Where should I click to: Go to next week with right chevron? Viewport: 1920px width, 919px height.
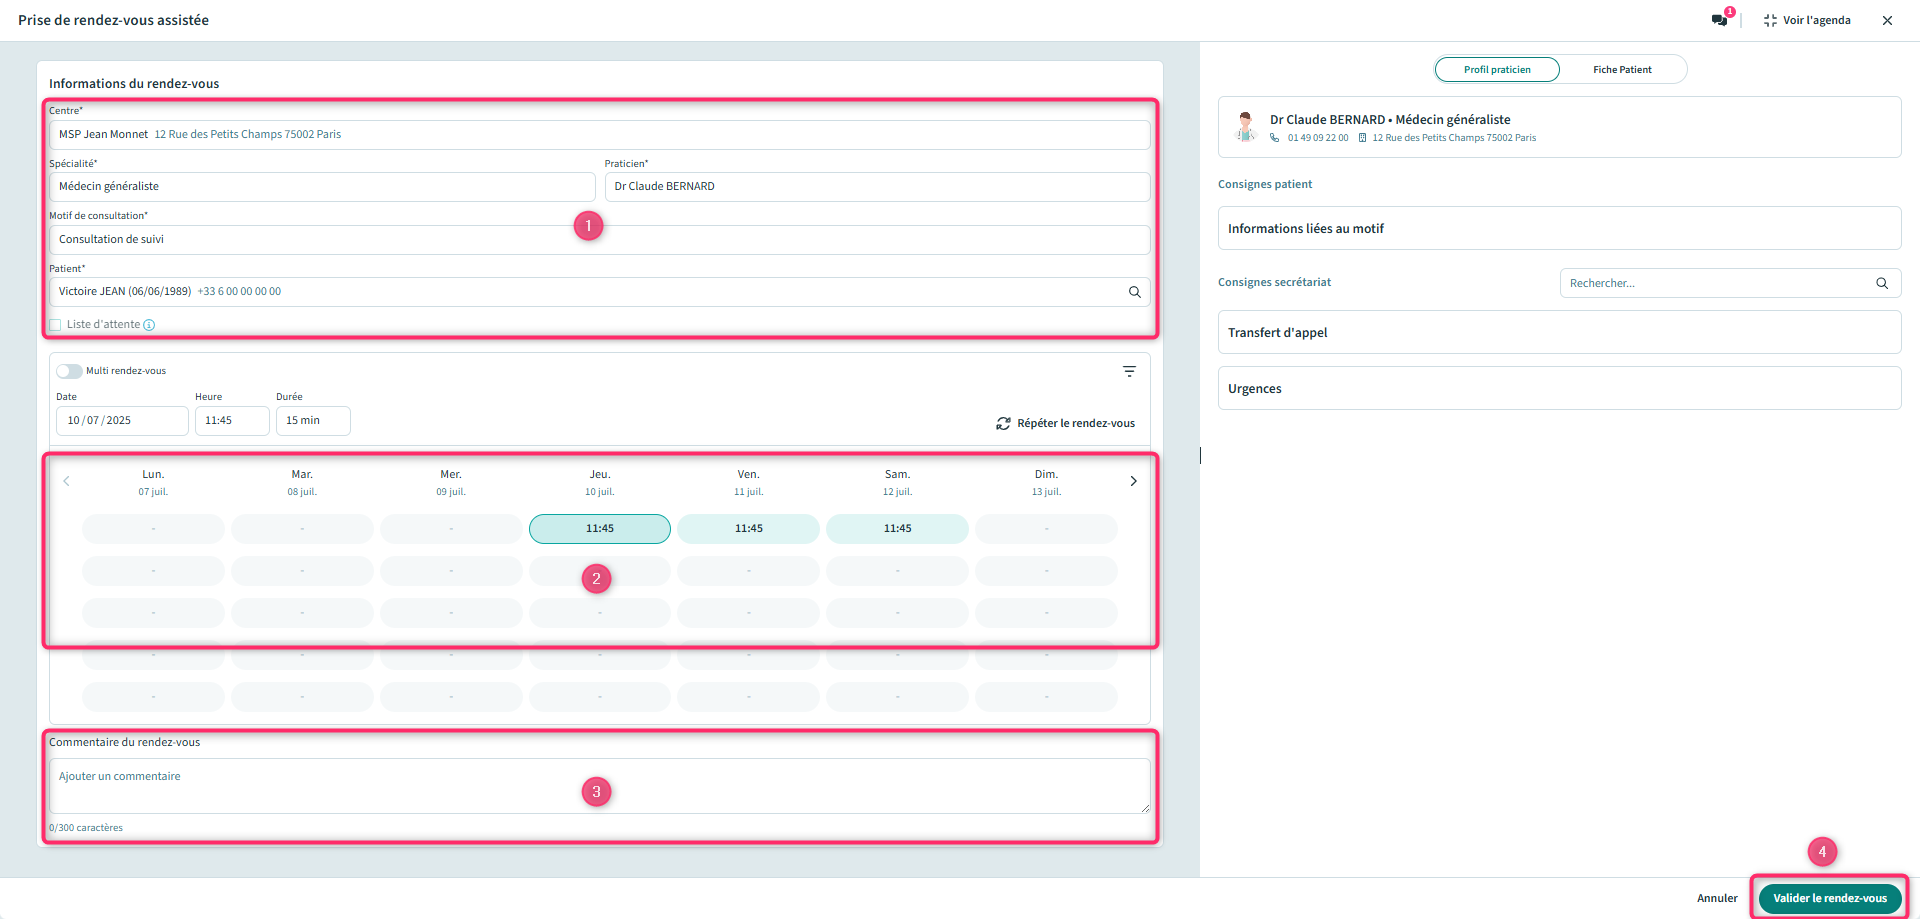(x=1133, y=481)
